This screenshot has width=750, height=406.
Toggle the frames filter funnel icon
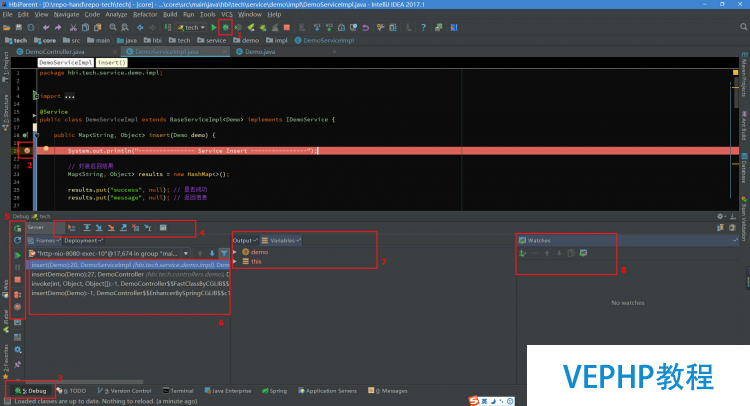[x=224, y=253]
